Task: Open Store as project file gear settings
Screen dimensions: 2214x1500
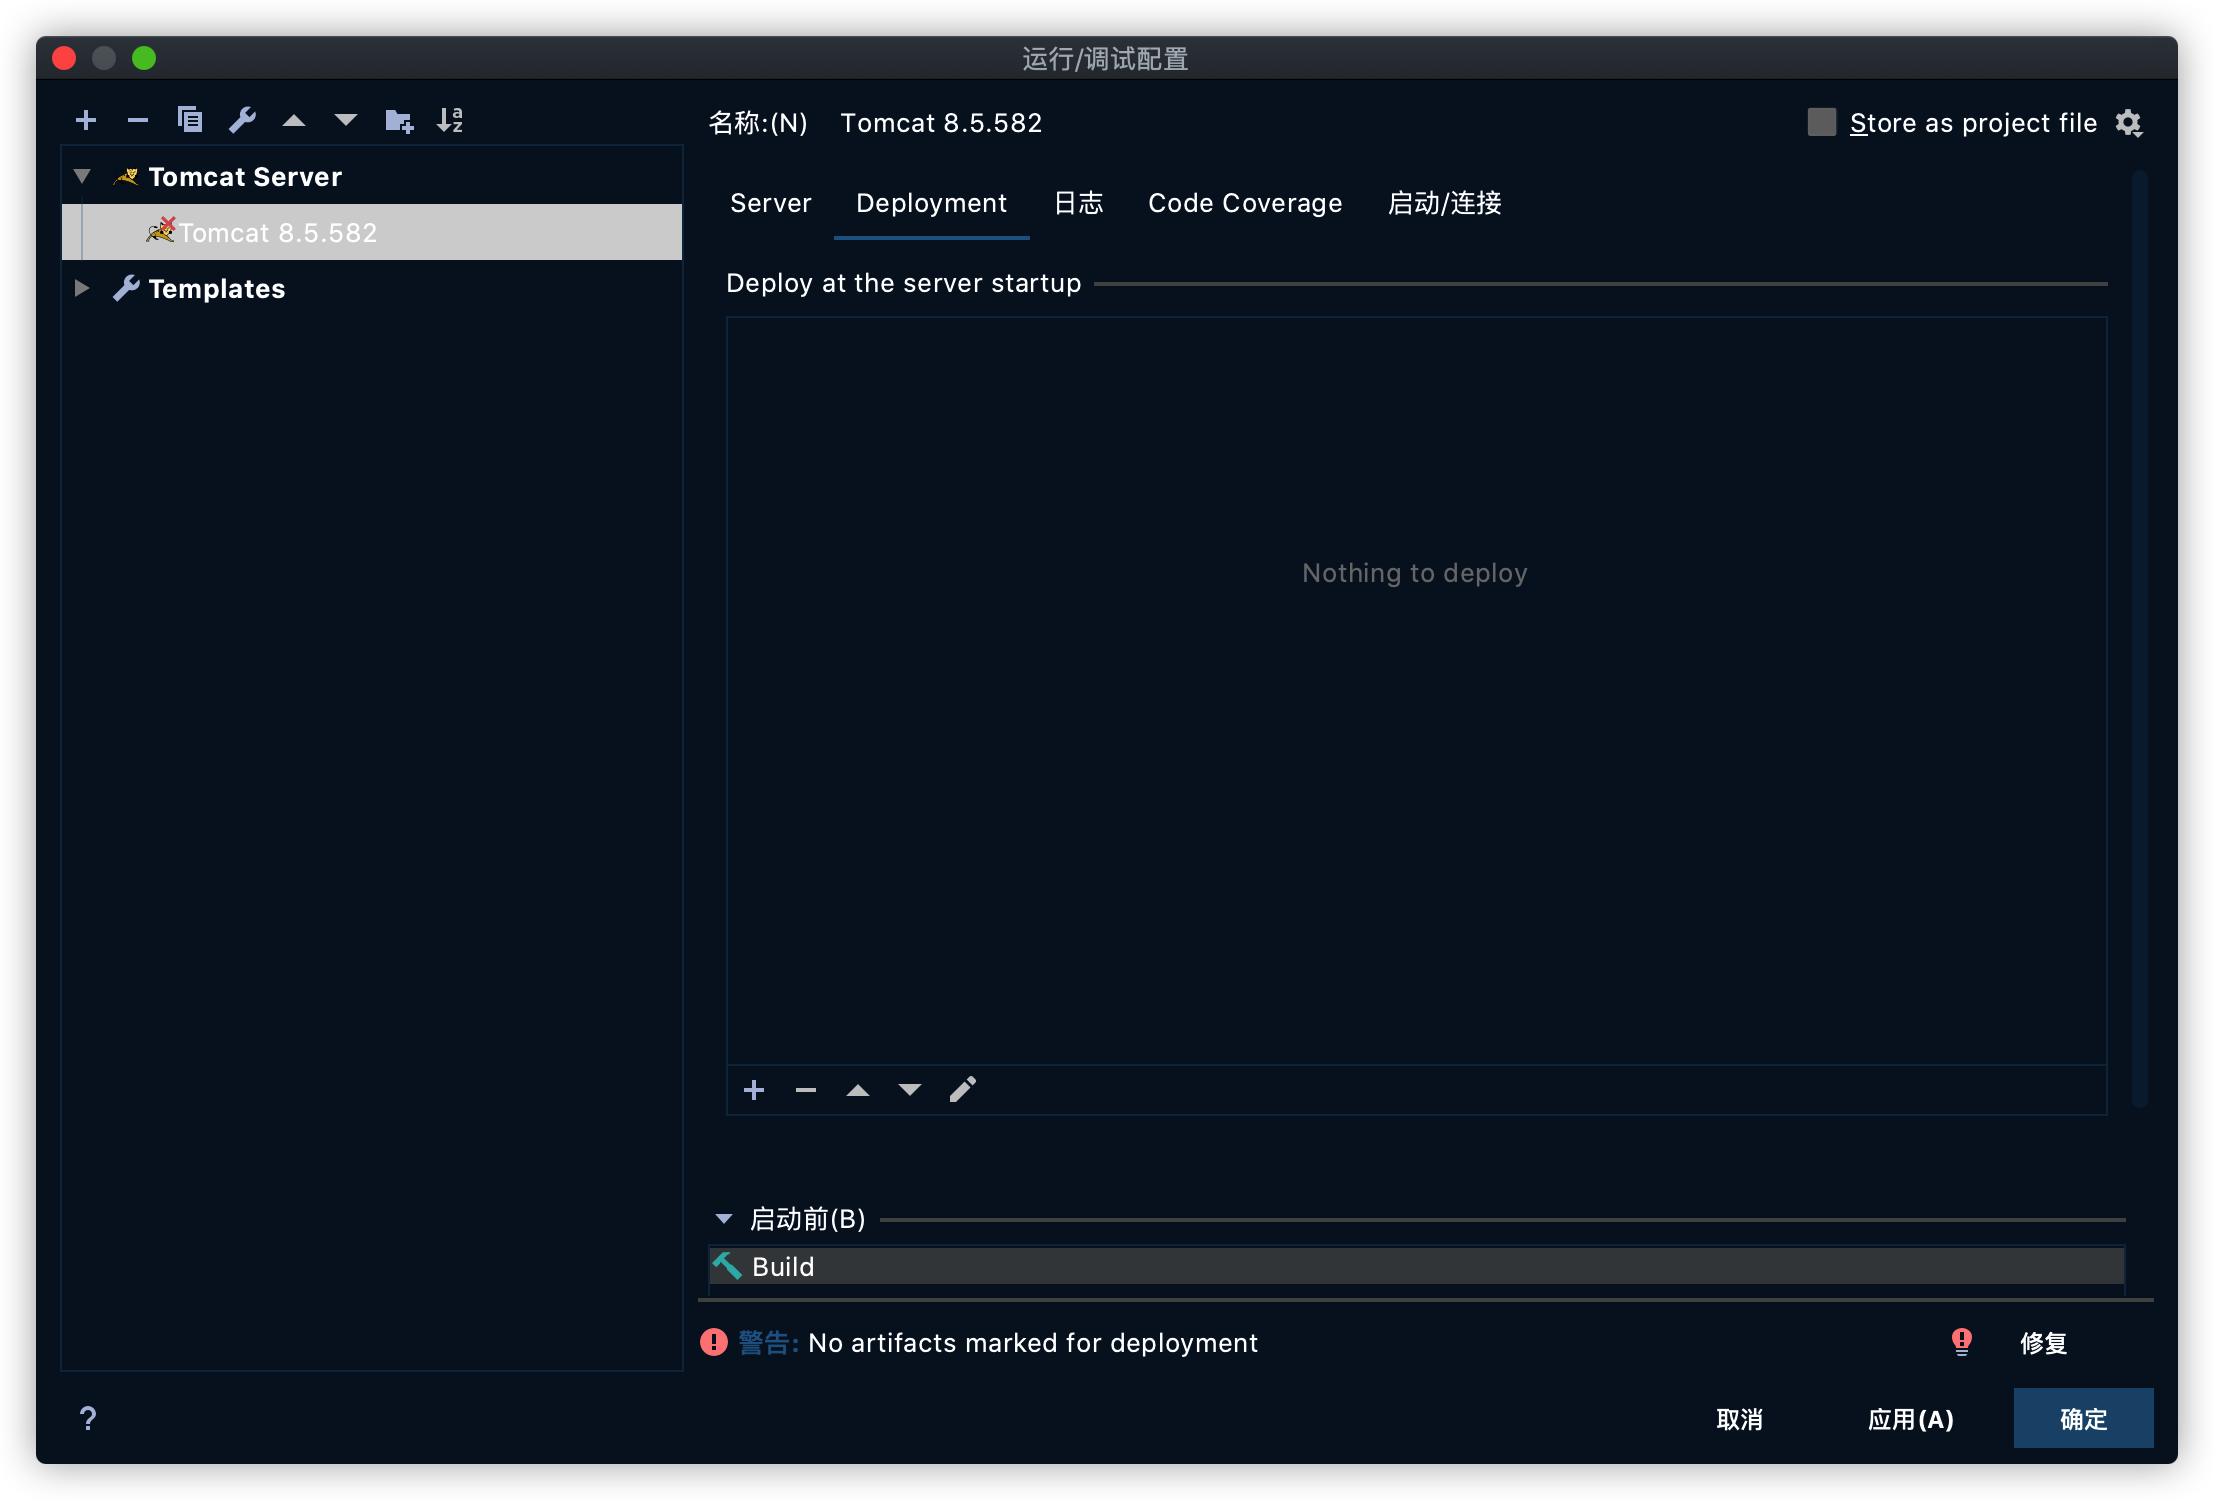Action: click(2128, 123)
